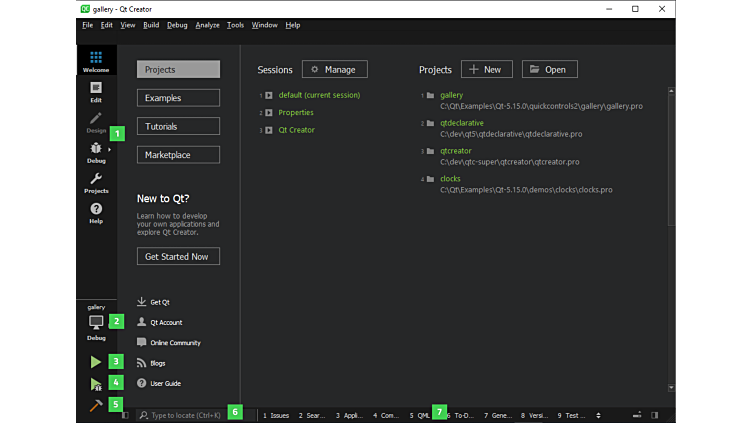This screenshot has width=752, height=423.
Task: Switch to Edit mode in sidebar
Action: point(96,92)
